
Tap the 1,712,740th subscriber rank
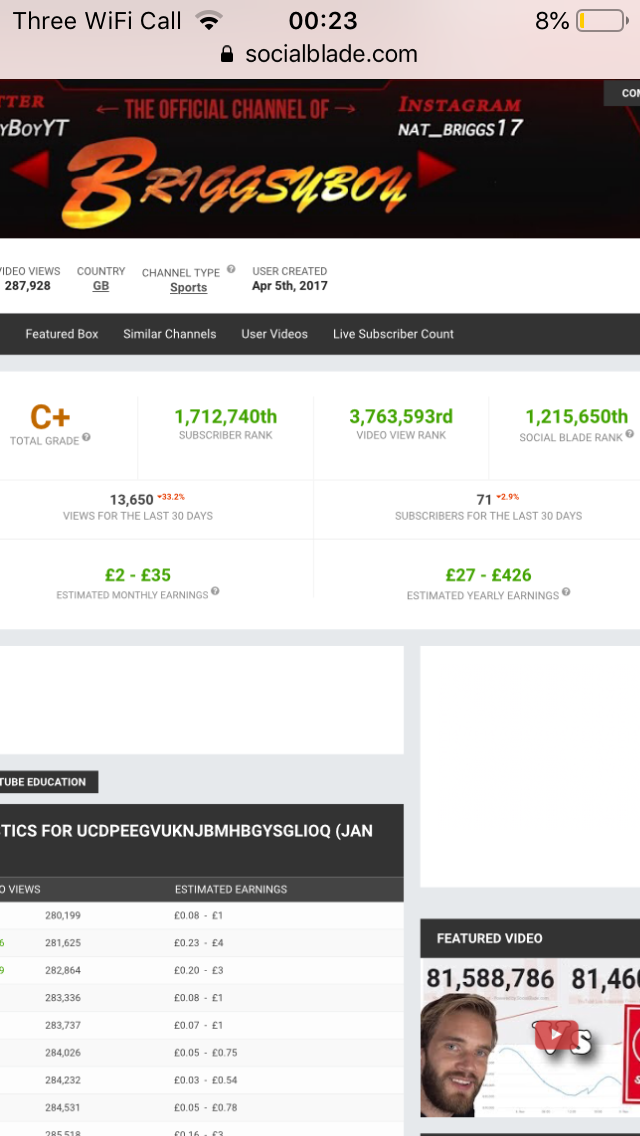tap(225, 417)
